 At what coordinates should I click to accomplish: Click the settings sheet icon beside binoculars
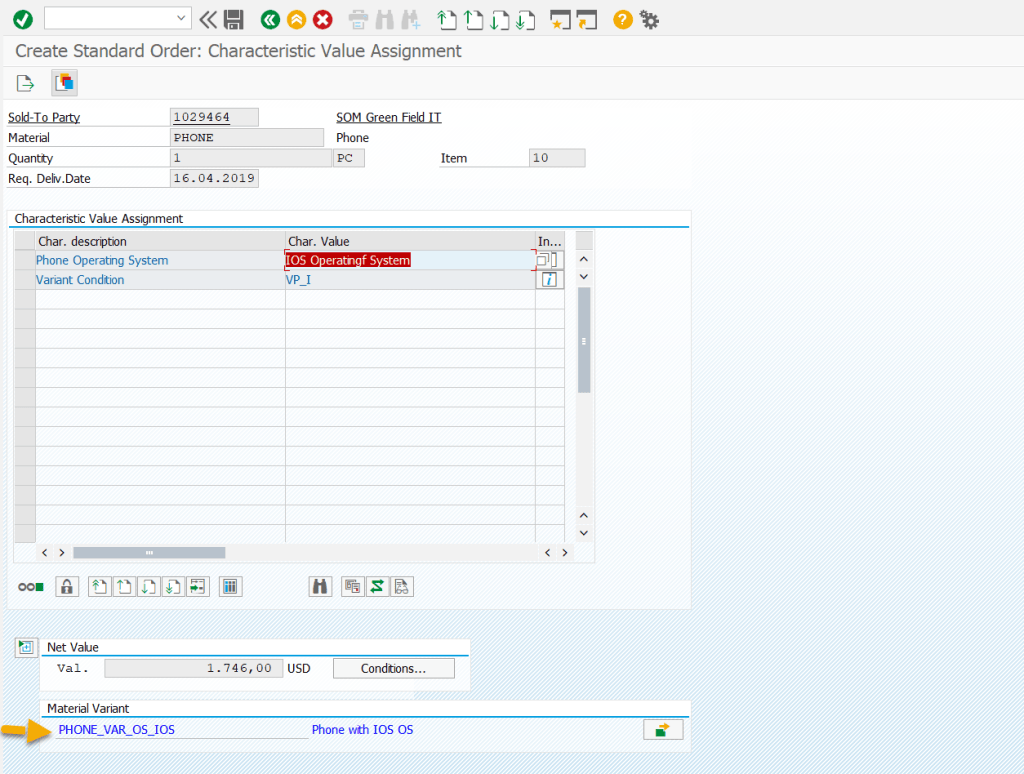coord(353,587)
